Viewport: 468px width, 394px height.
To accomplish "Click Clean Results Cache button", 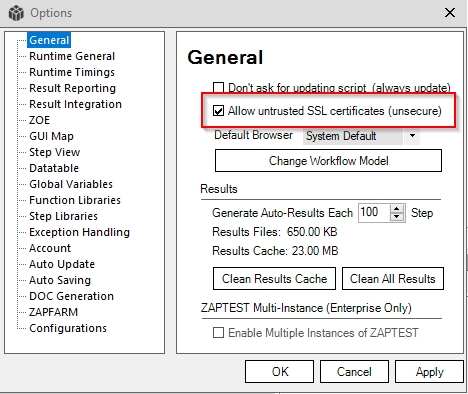I will 274,279.
